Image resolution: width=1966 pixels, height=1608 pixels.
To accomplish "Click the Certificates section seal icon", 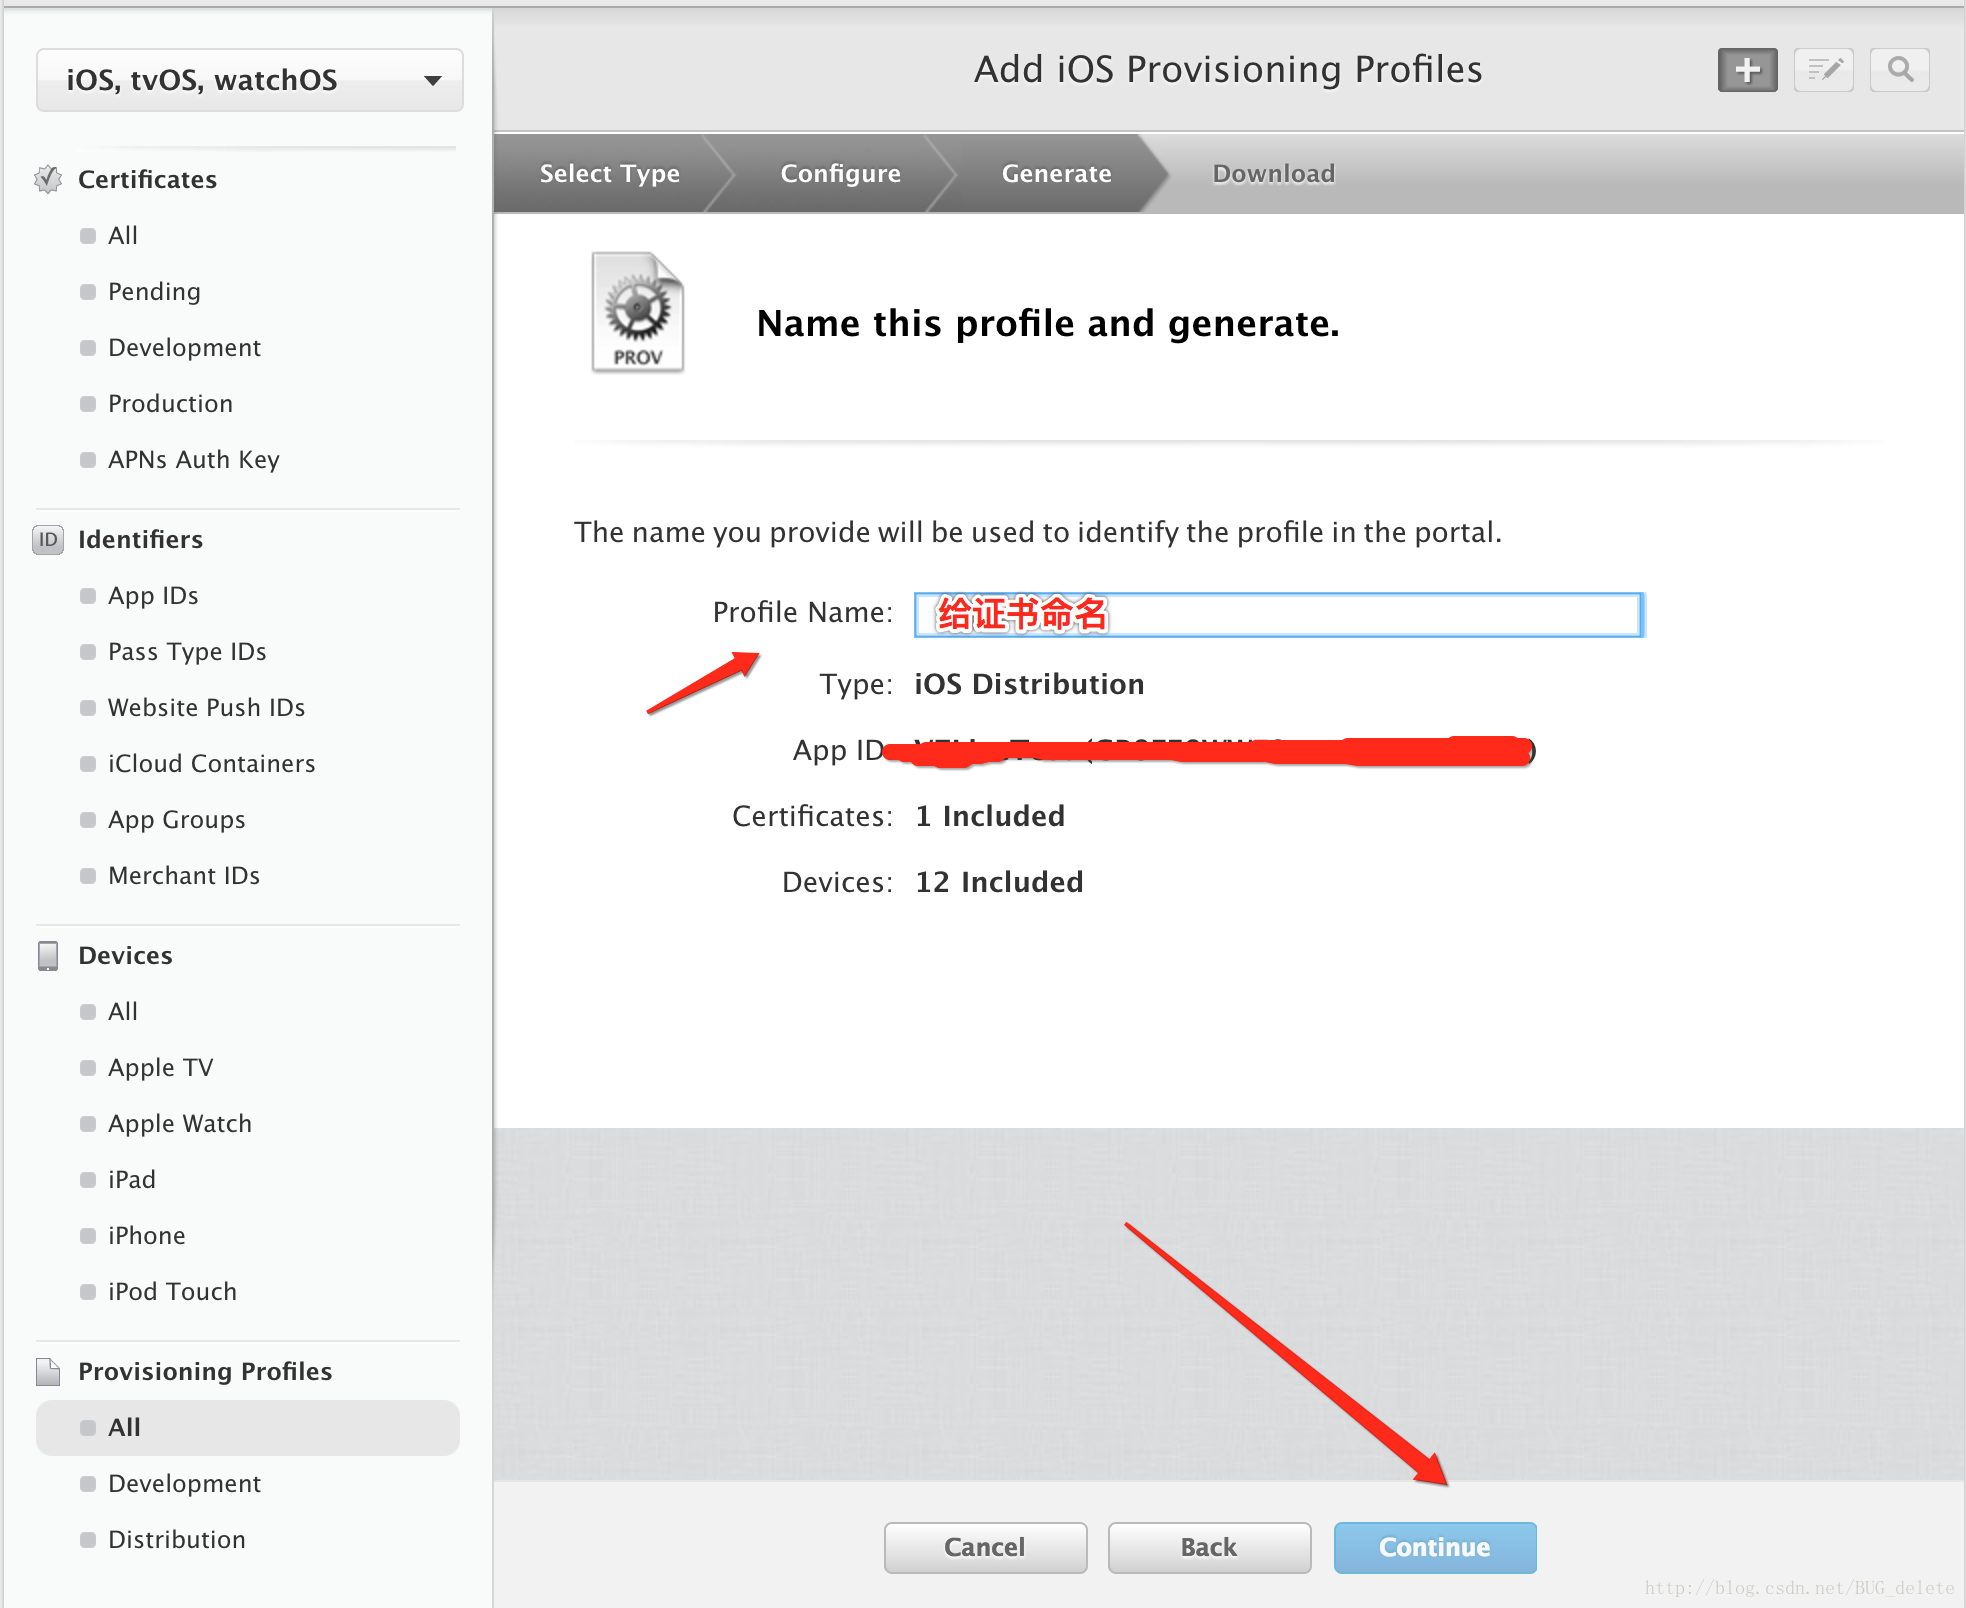I will [48, 179].
